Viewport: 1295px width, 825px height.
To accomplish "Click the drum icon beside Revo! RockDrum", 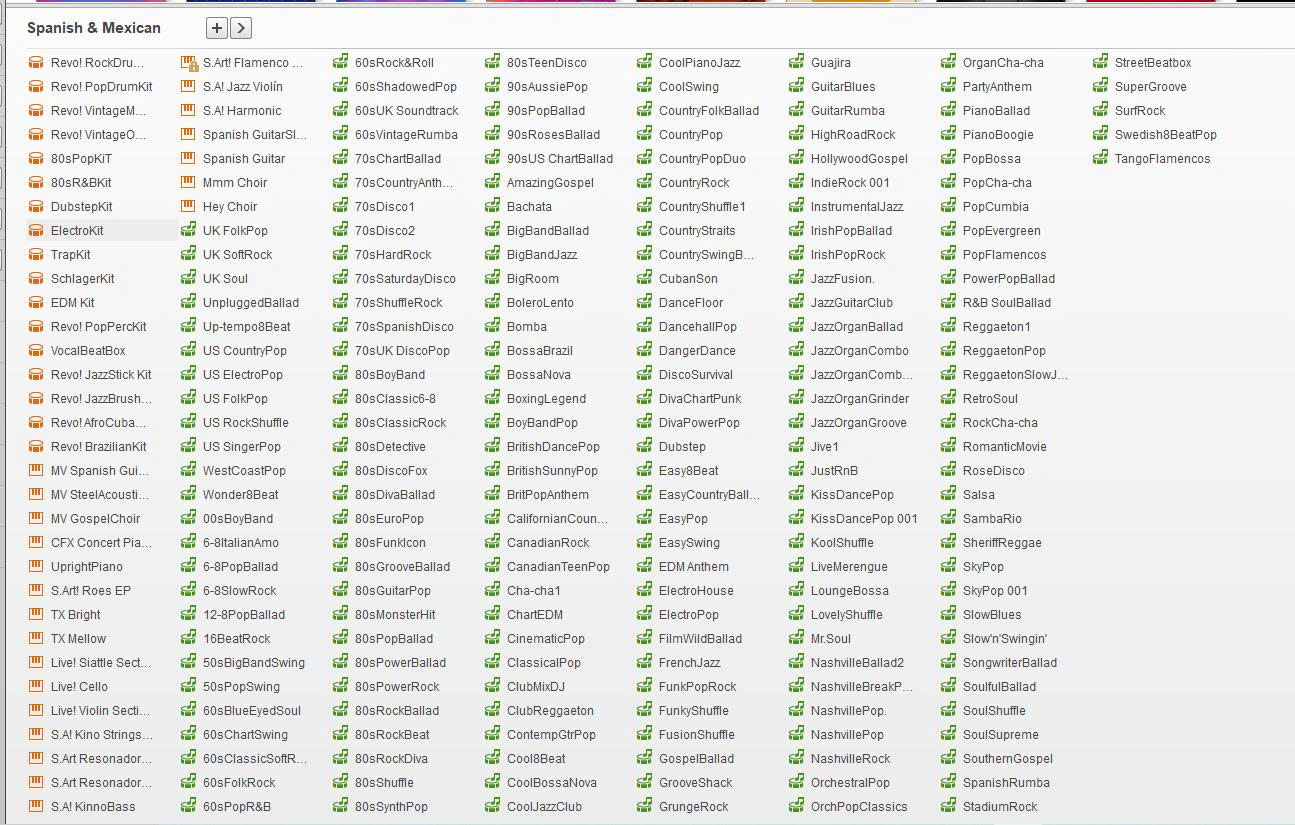I will point(36,63).
